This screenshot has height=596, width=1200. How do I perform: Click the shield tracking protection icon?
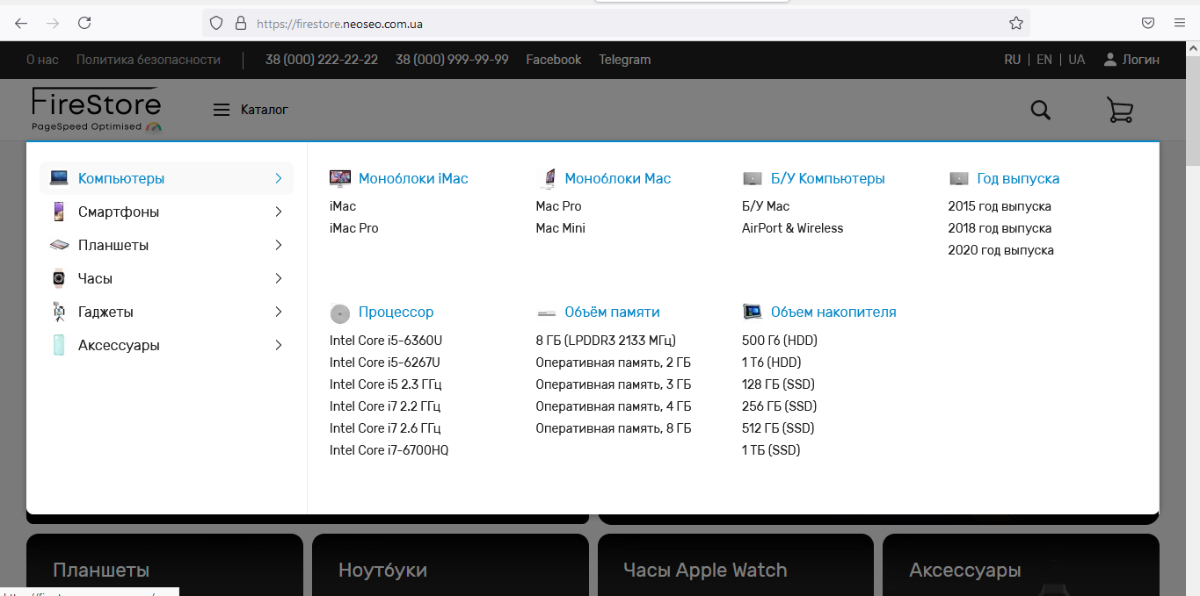coord(216,23)
